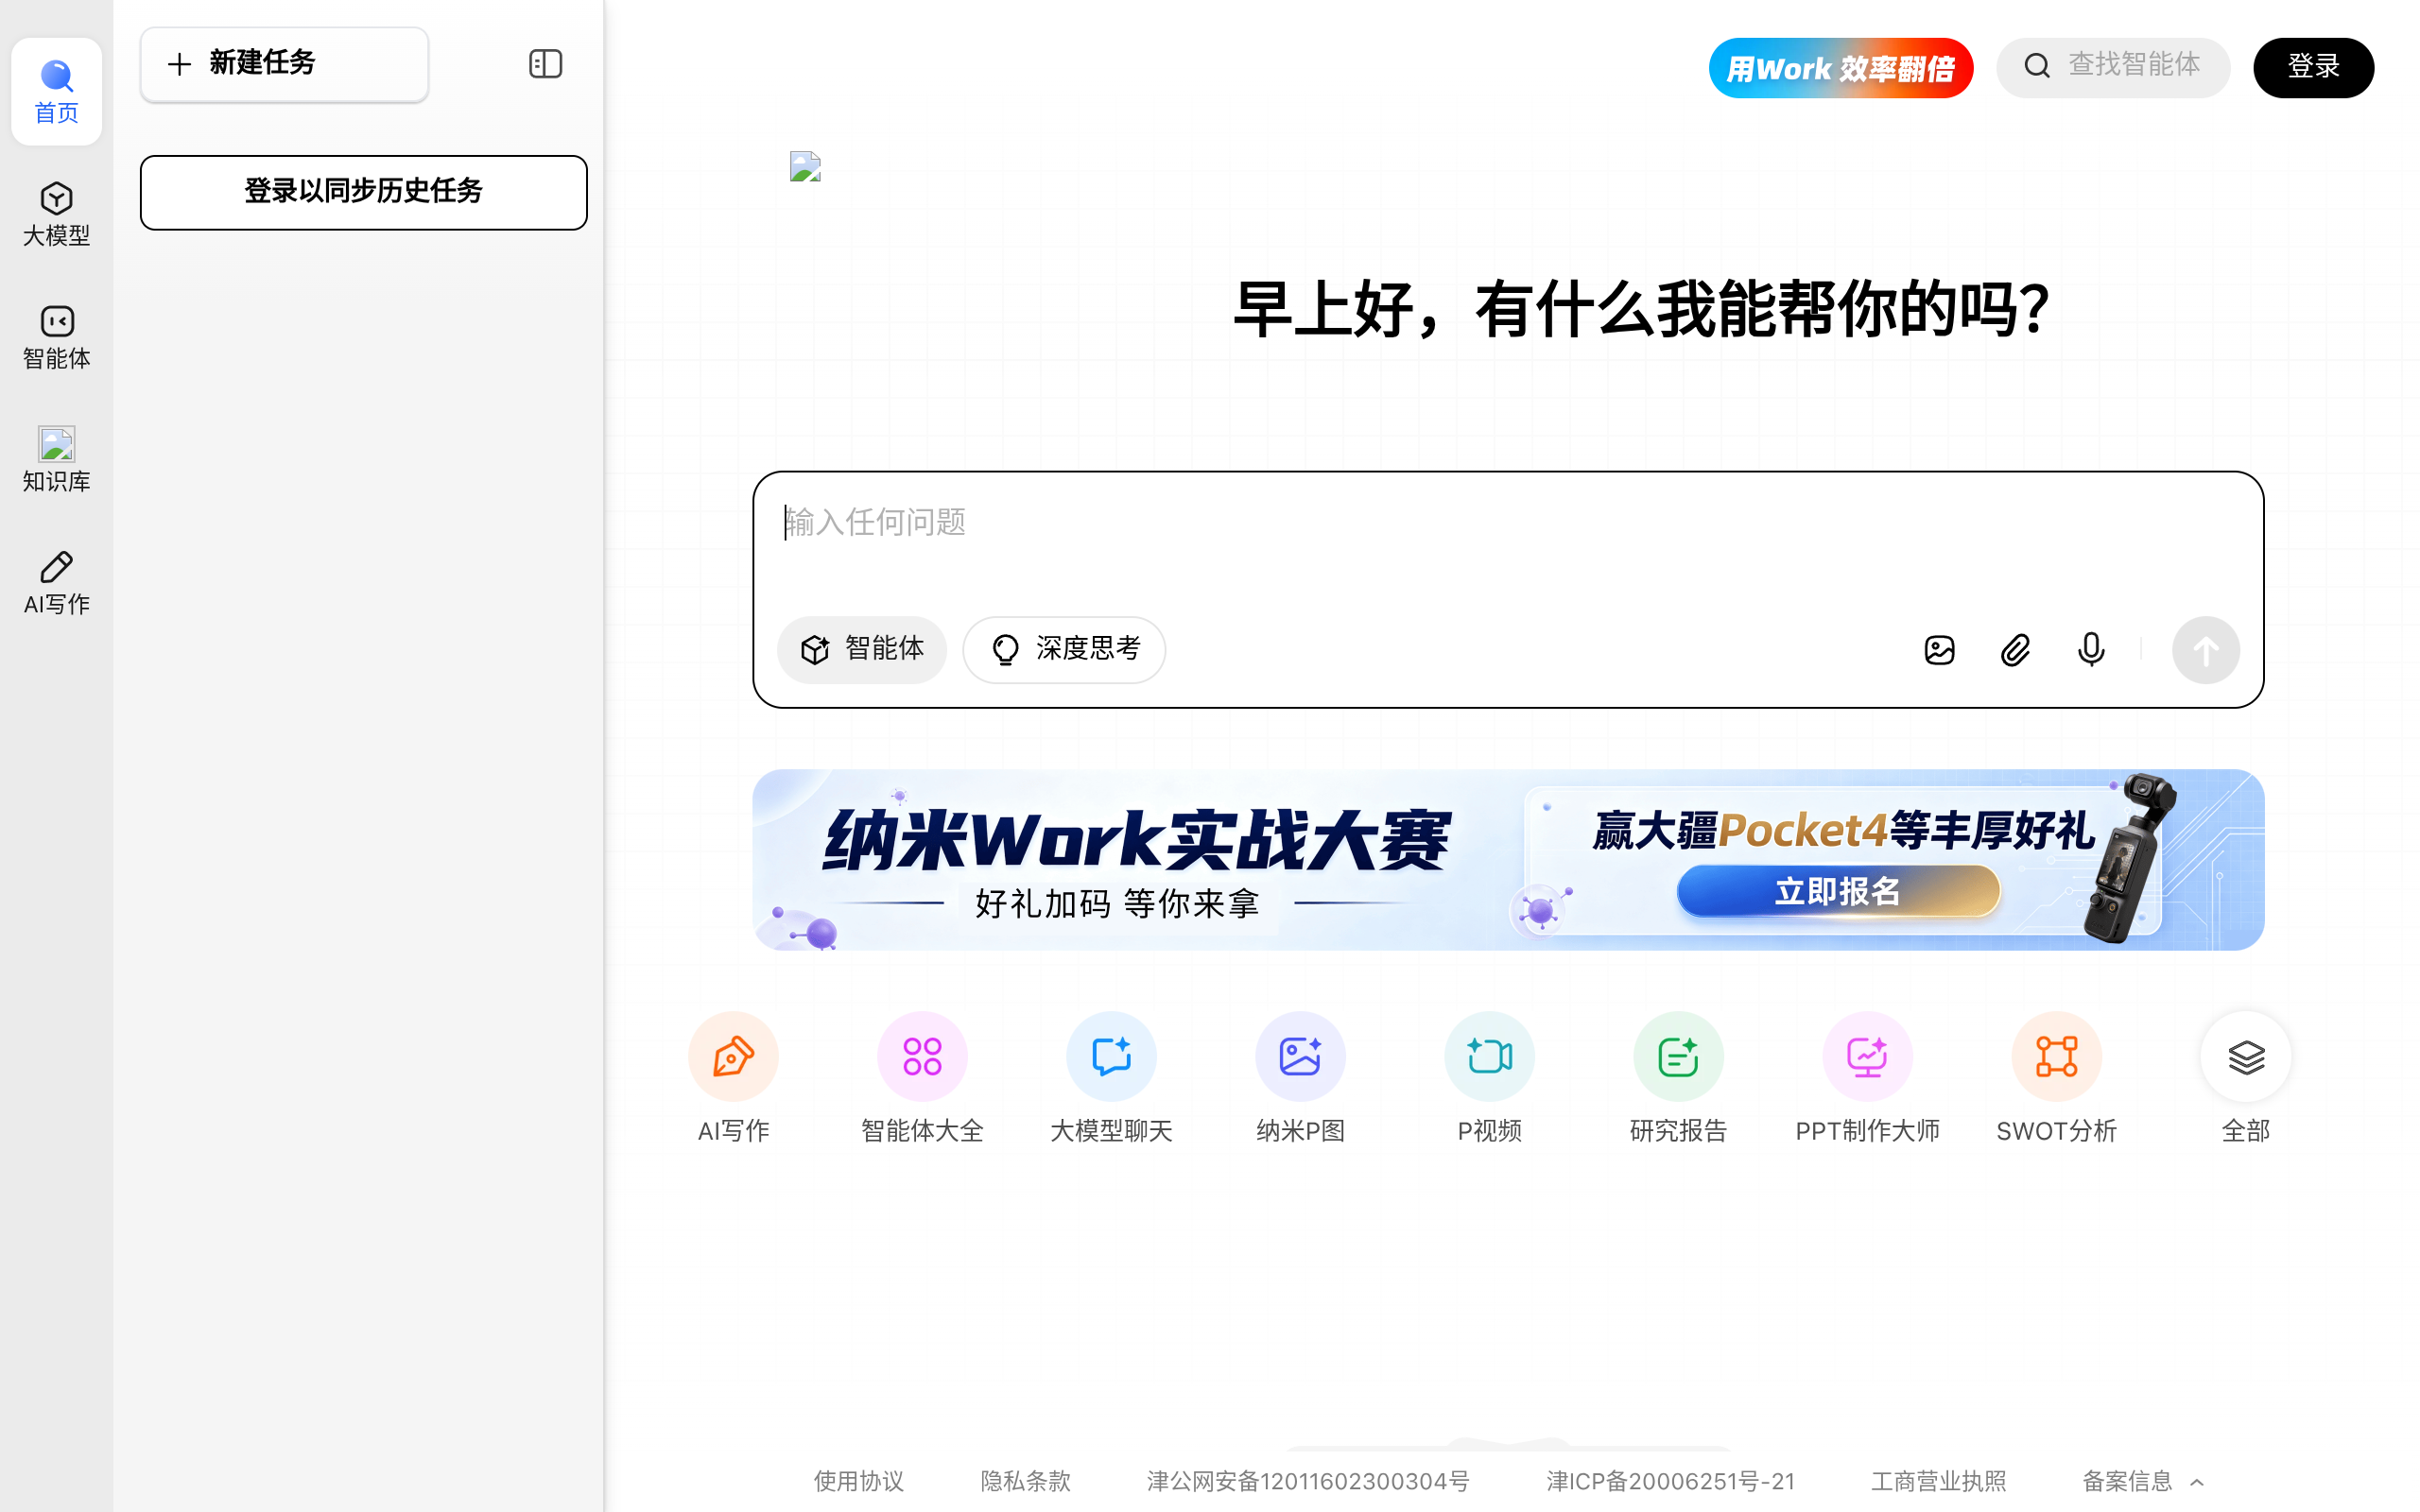Screen dimensions: 2420x1512
Task: Click the paperclip attachment icon
Action: click(x=2015, y=650)
